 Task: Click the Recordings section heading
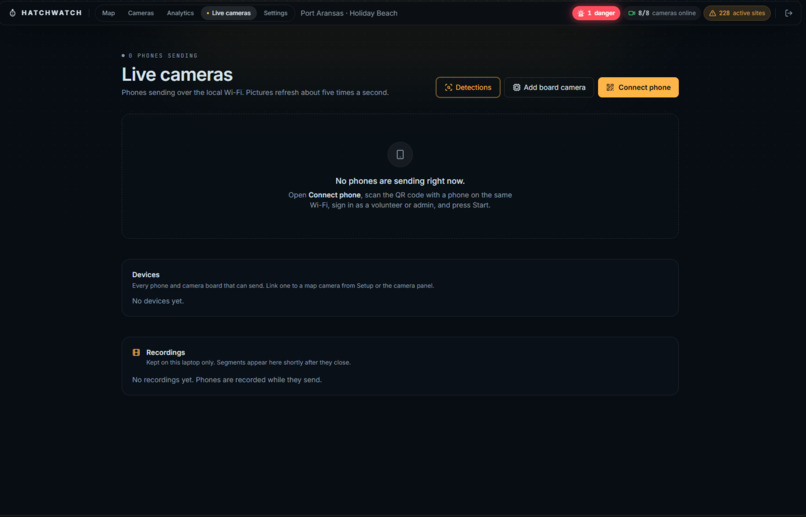pos(166,353)
